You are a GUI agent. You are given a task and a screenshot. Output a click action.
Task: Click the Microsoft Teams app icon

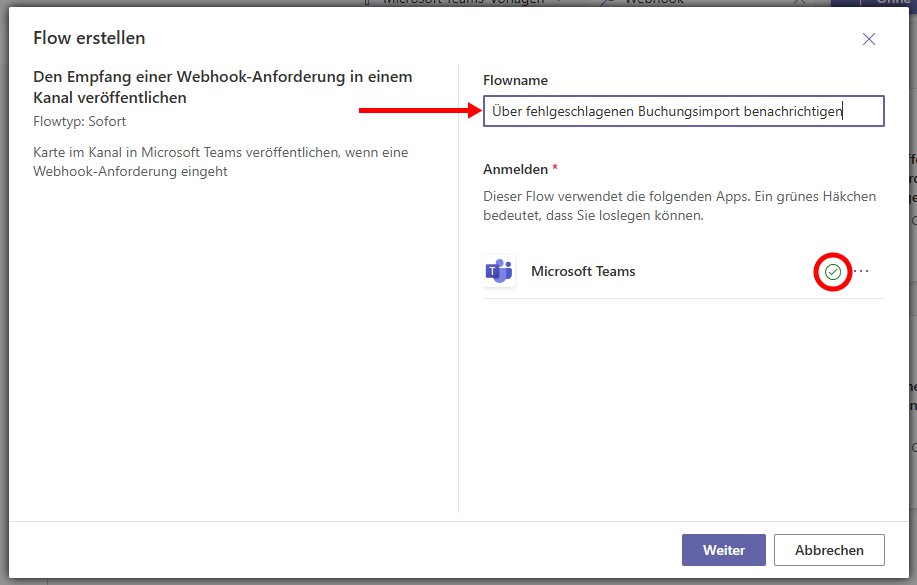coord(498,271)
